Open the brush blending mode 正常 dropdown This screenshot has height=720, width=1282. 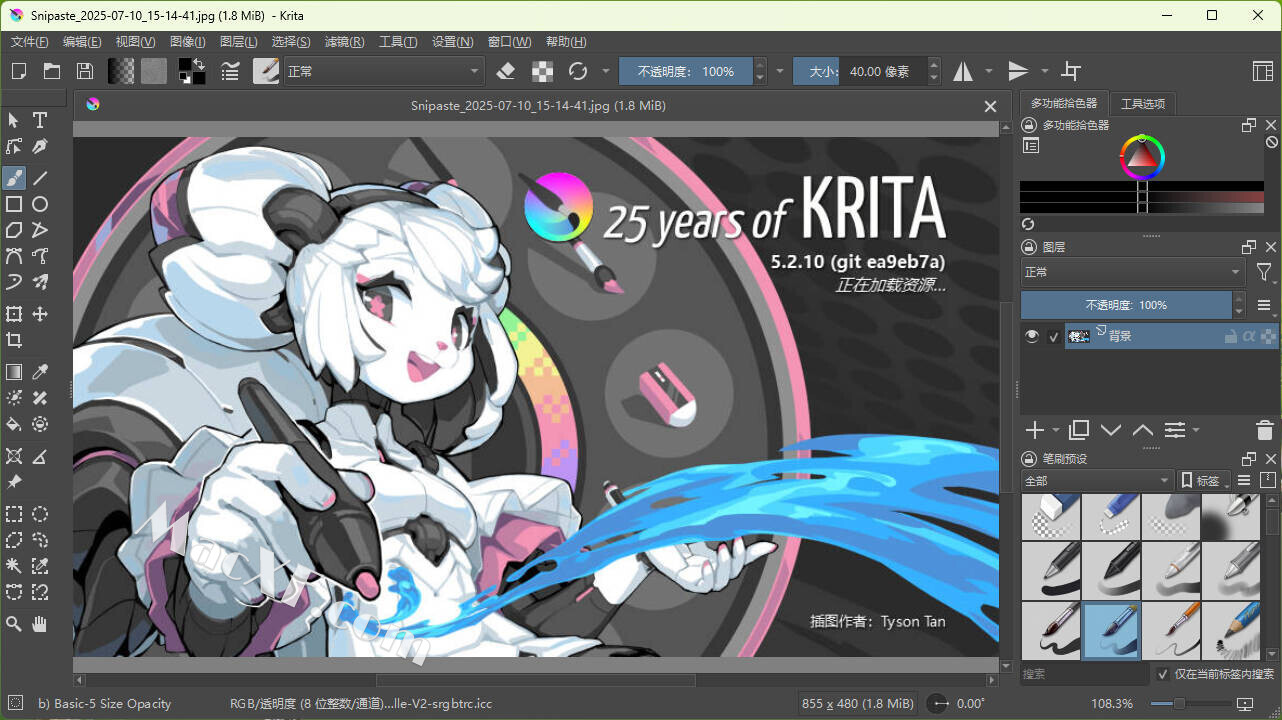click(384, 71)
